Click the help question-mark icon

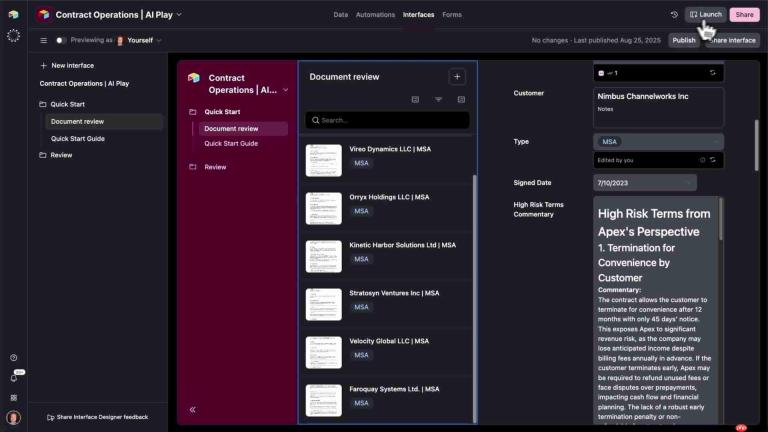(14, 358)
